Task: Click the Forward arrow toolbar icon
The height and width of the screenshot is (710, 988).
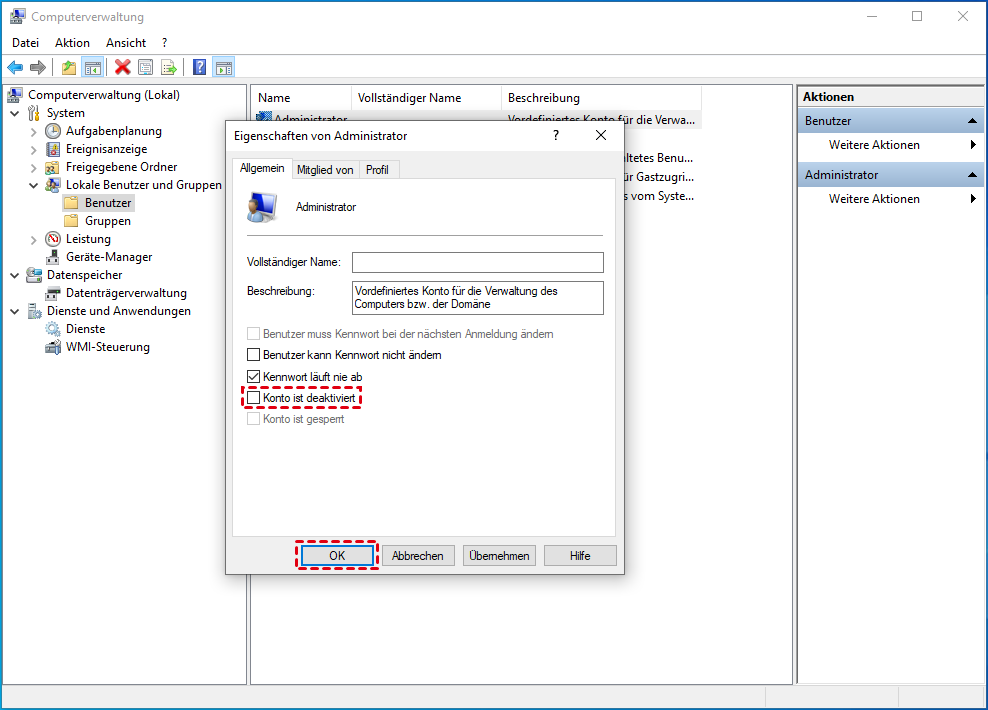Action: [x=38, y=67]
